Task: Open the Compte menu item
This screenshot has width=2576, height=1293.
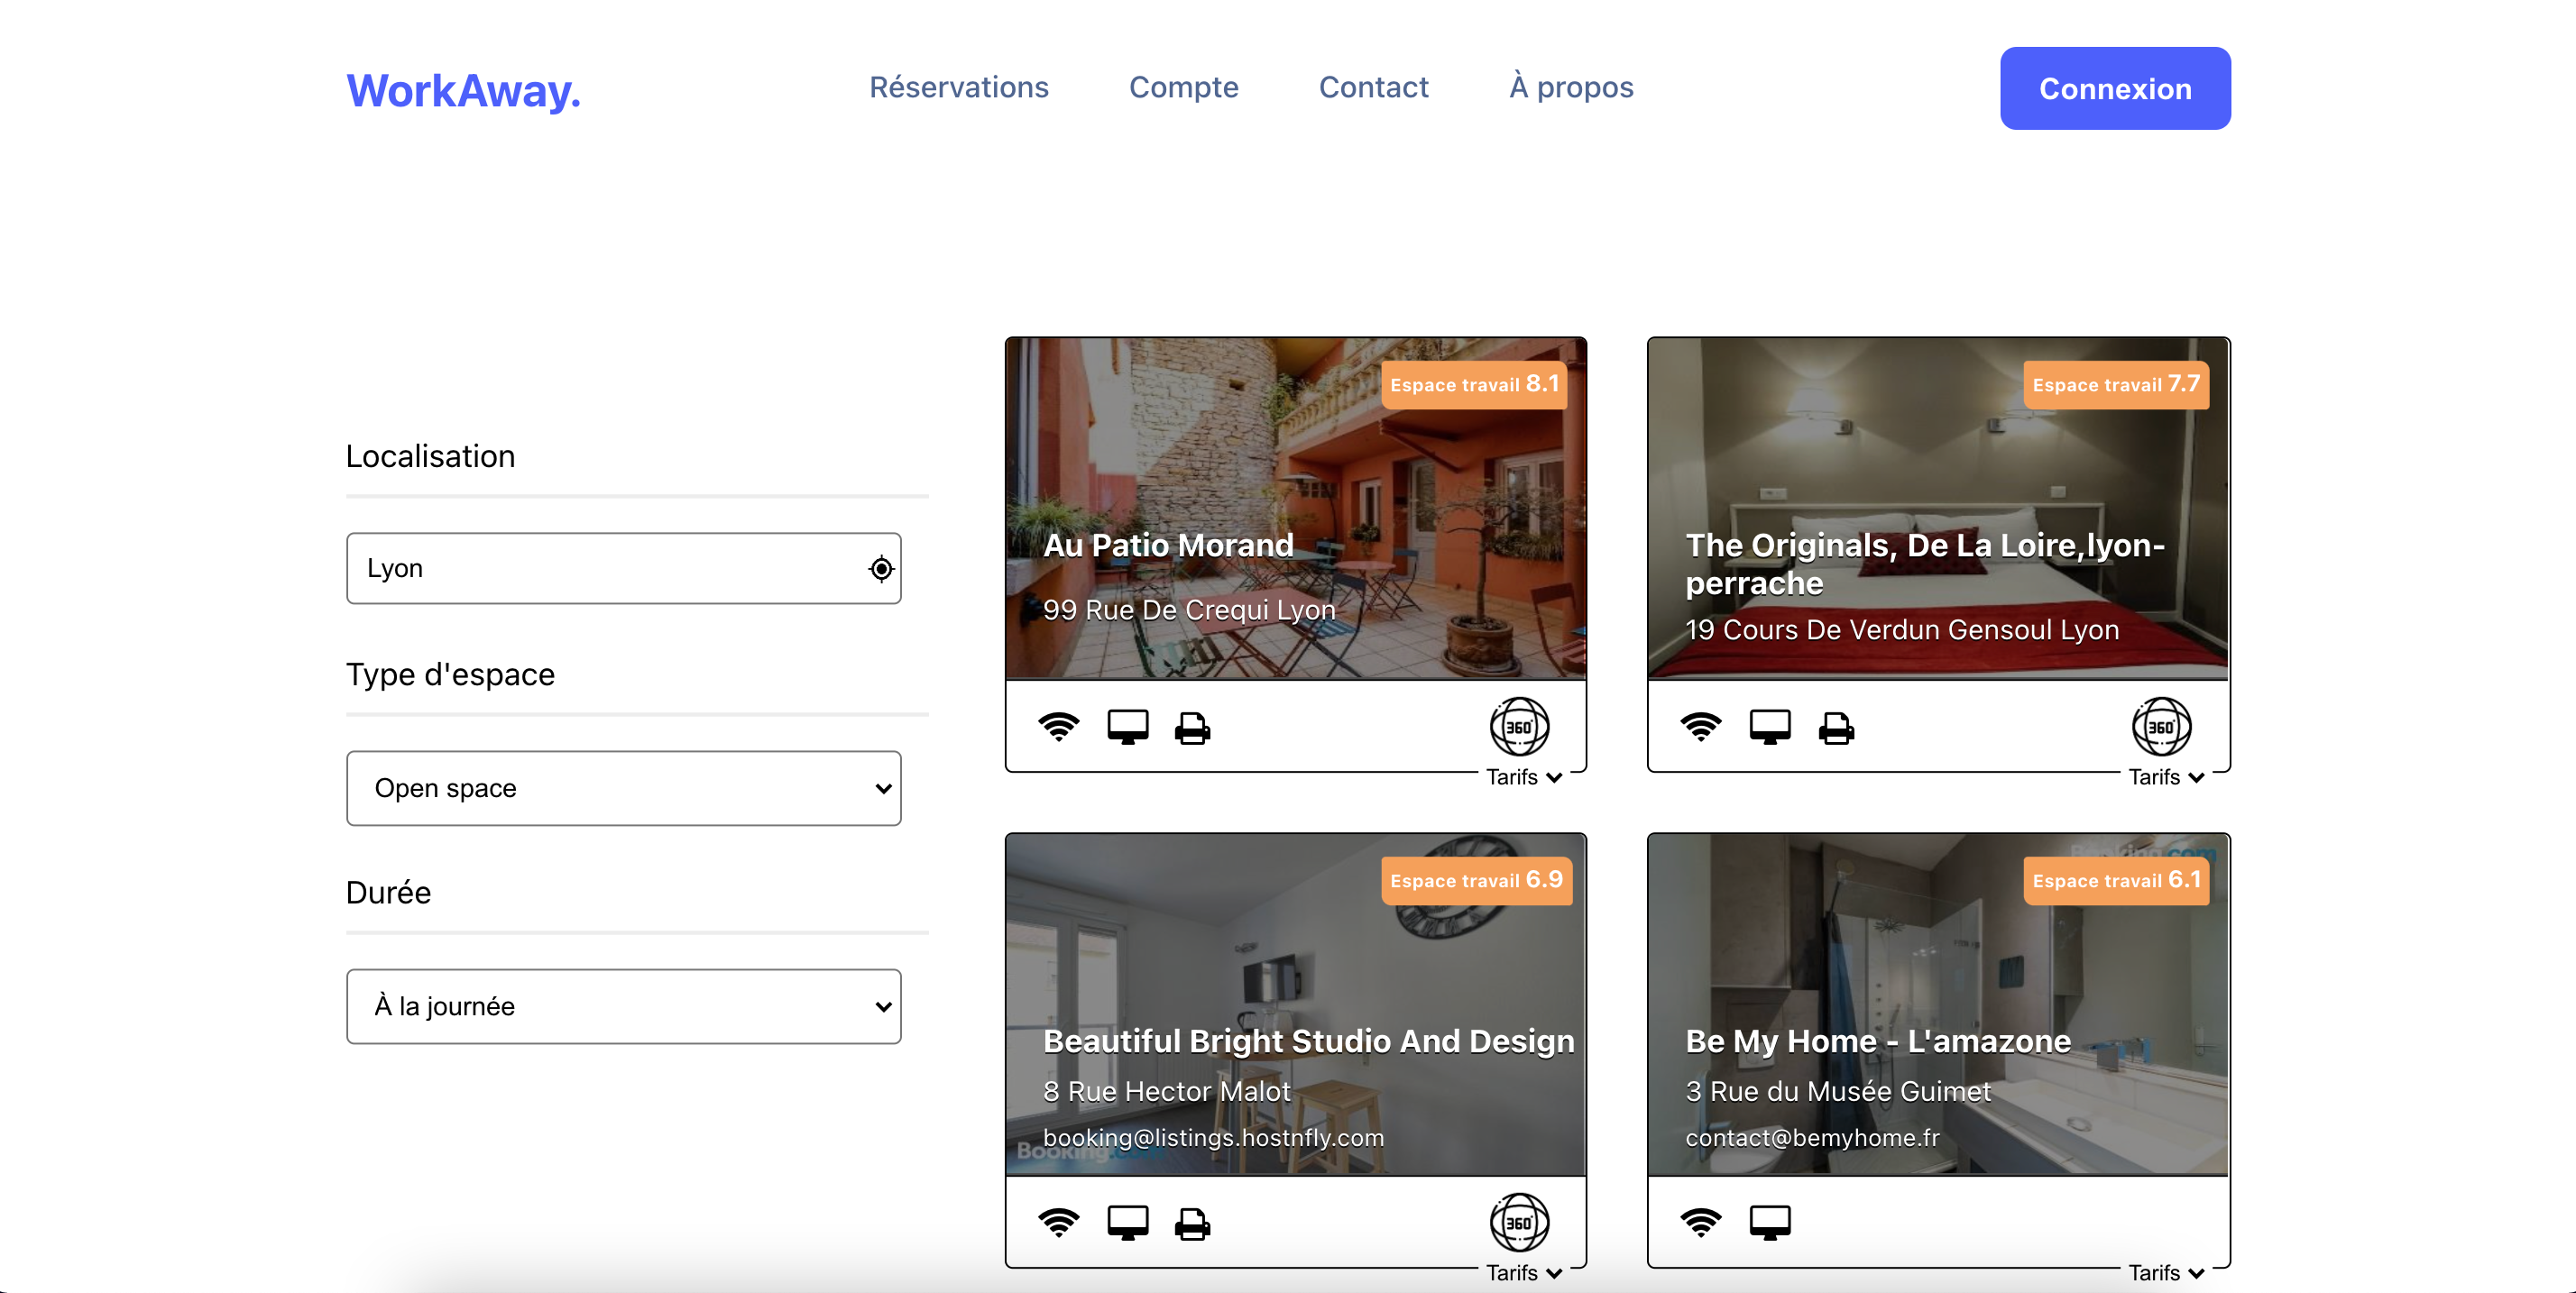Action: point(1183,87)
